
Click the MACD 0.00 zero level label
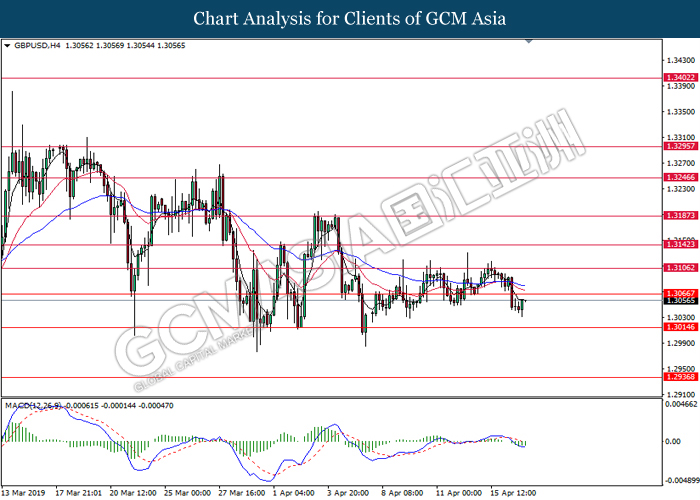pos(675,441)
